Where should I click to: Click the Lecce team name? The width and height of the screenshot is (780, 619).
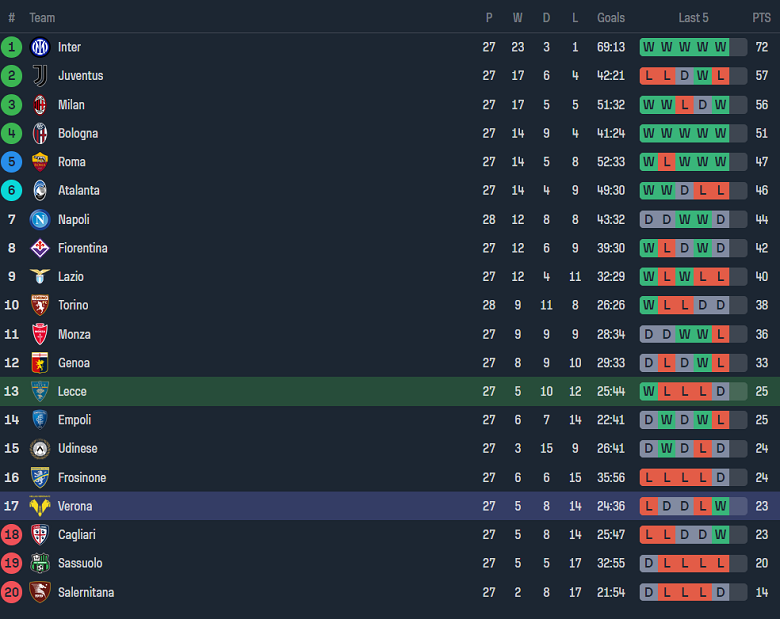[x=72, y=392]
